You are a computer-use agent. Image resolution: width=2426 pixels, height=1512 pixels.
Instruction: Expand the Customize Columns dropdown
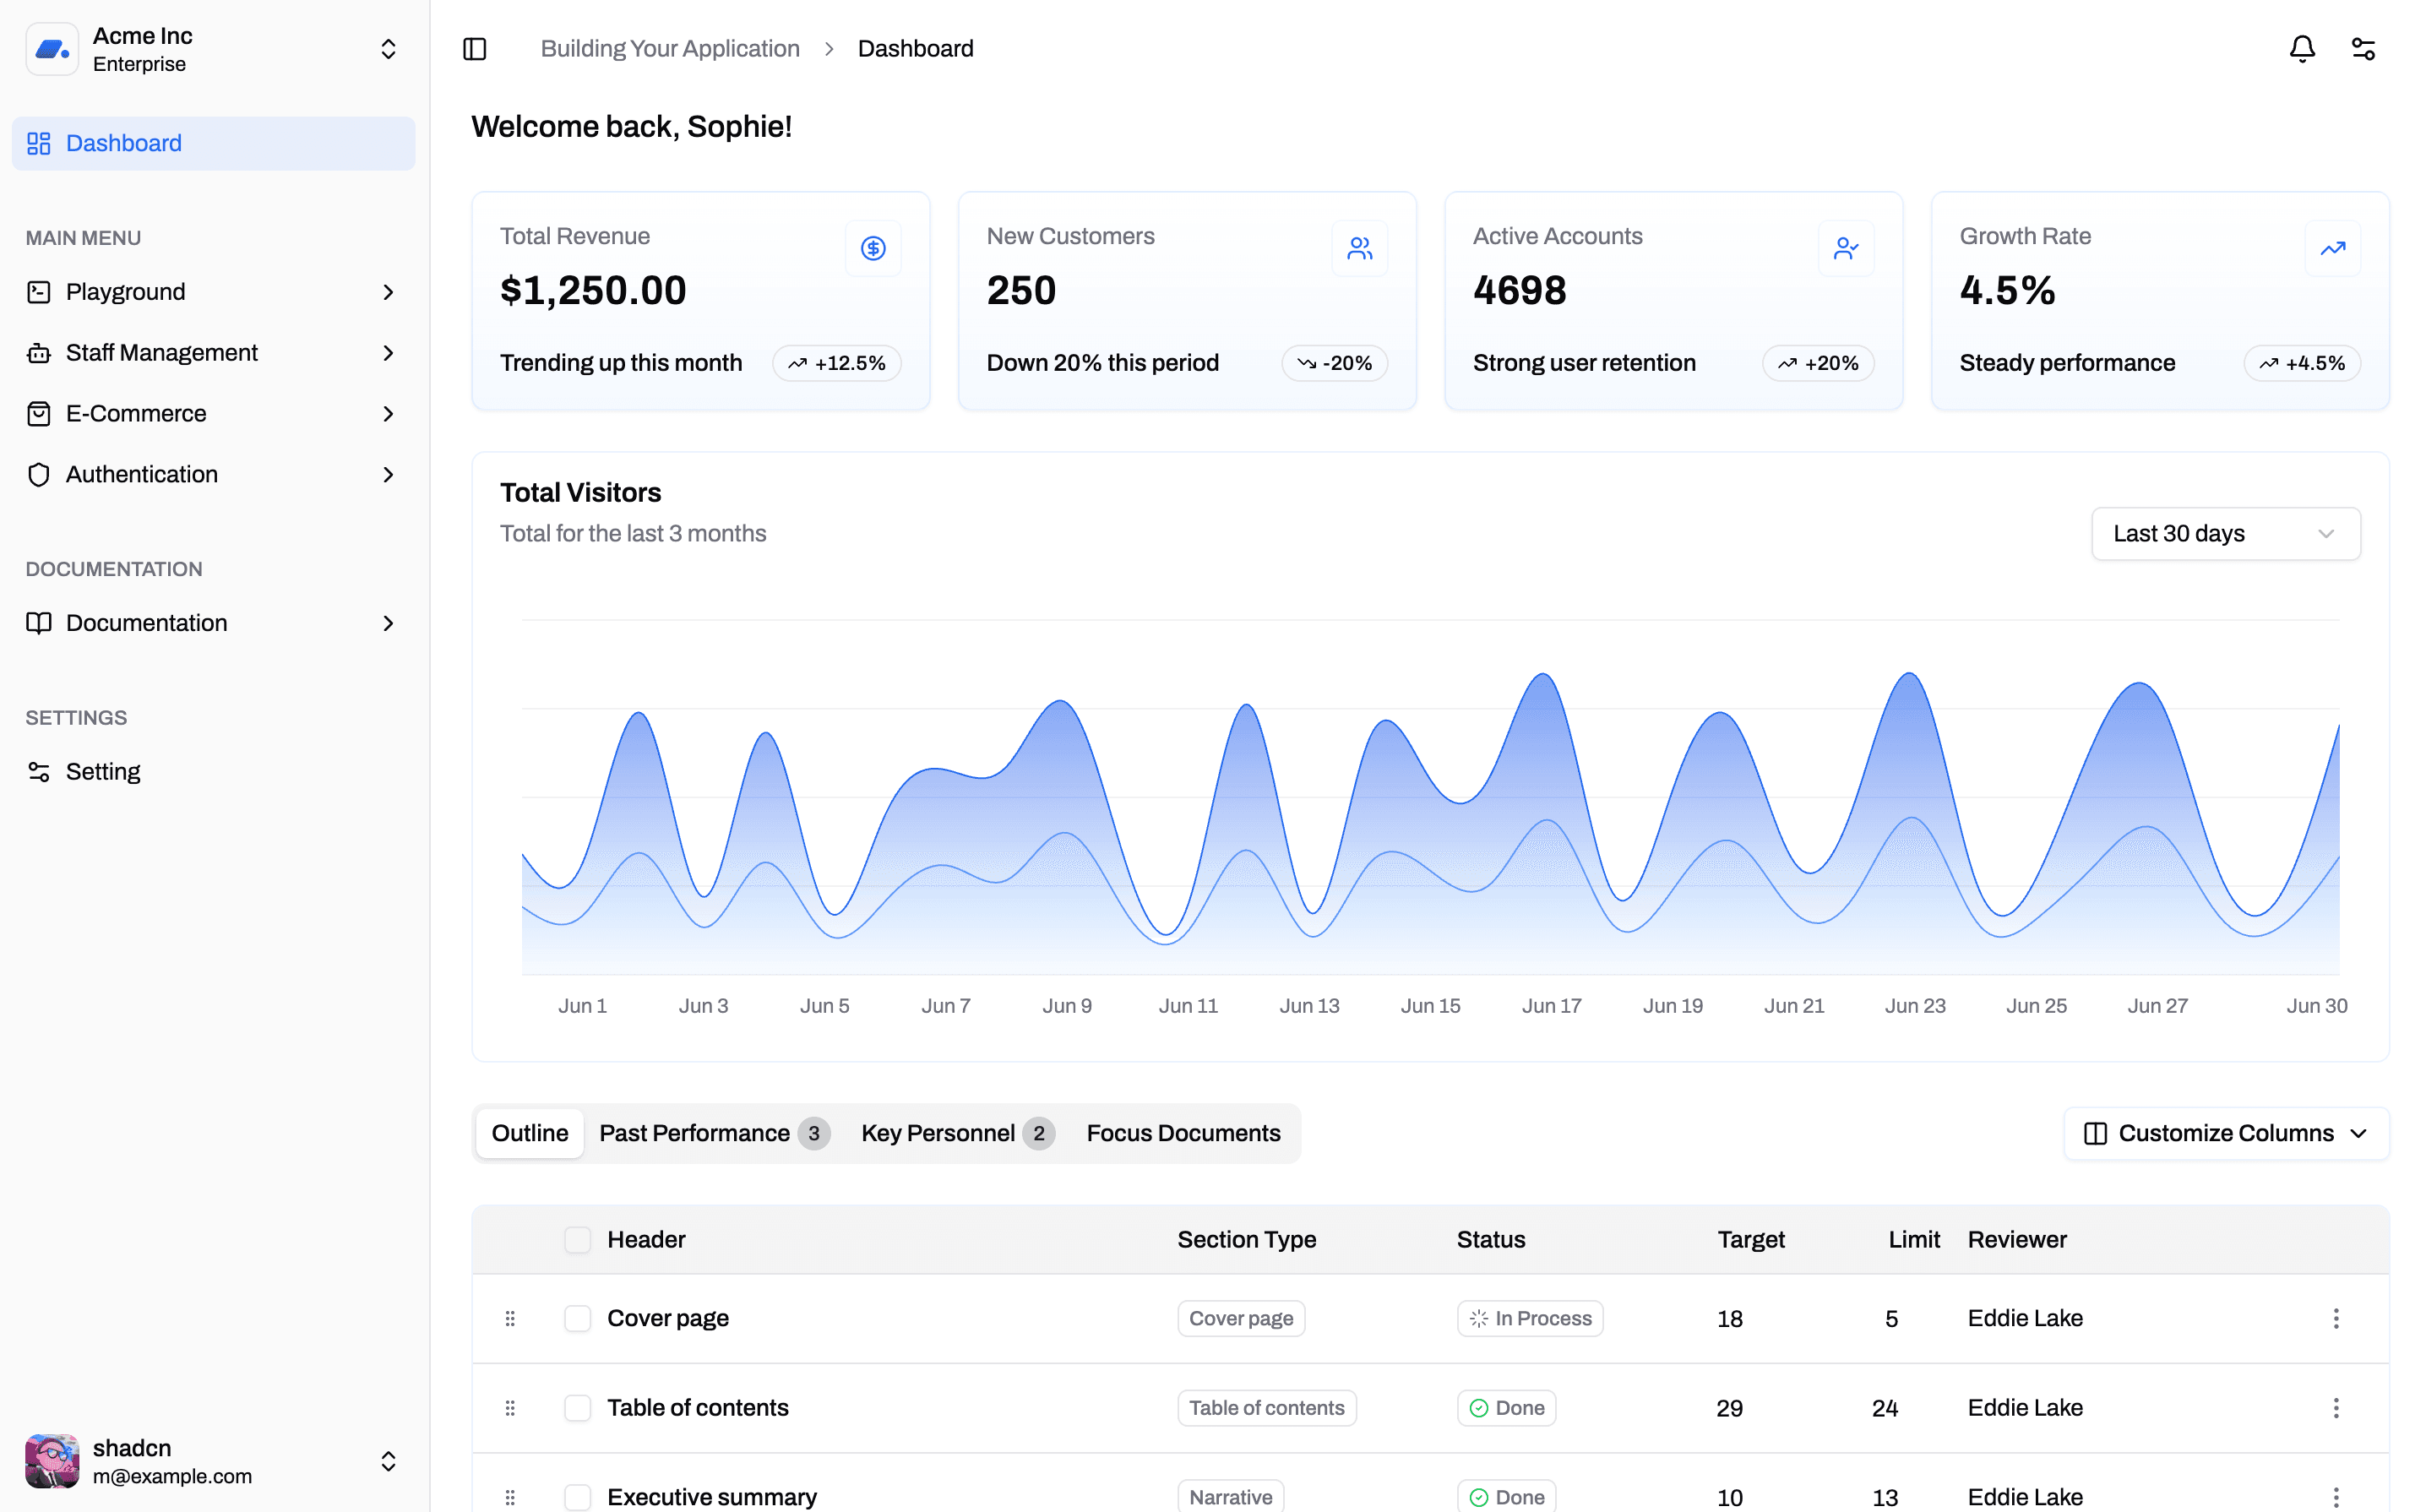pyautogui.click(x=2226, y=1133)
